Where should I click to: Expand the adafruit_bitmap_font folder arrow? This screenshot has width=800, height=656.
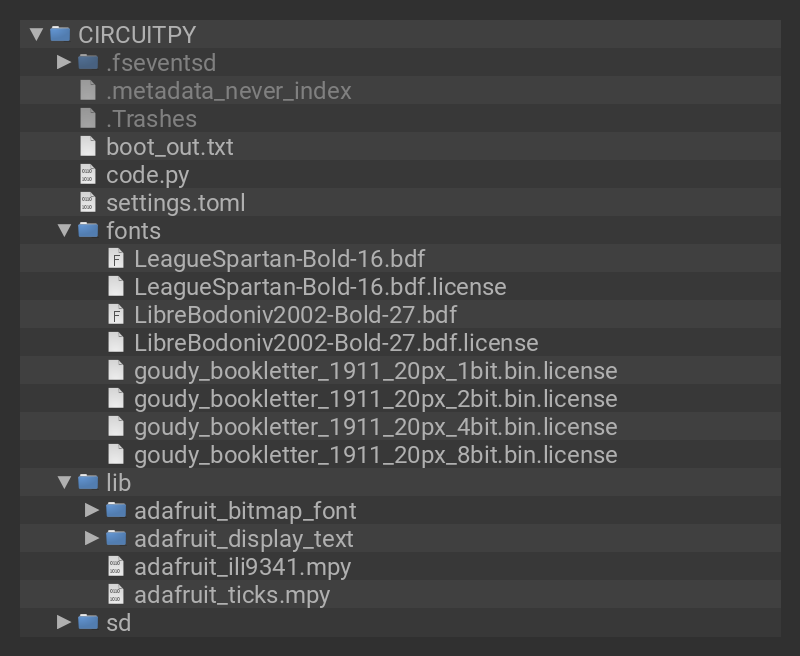coord(92,510)
